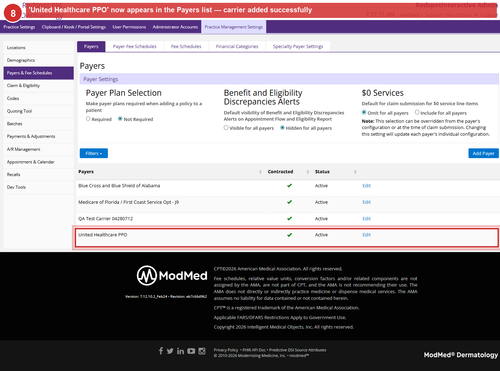Sort the table by the Status column arrows
This screenshot has height=371, width=500.
(355, 172)
